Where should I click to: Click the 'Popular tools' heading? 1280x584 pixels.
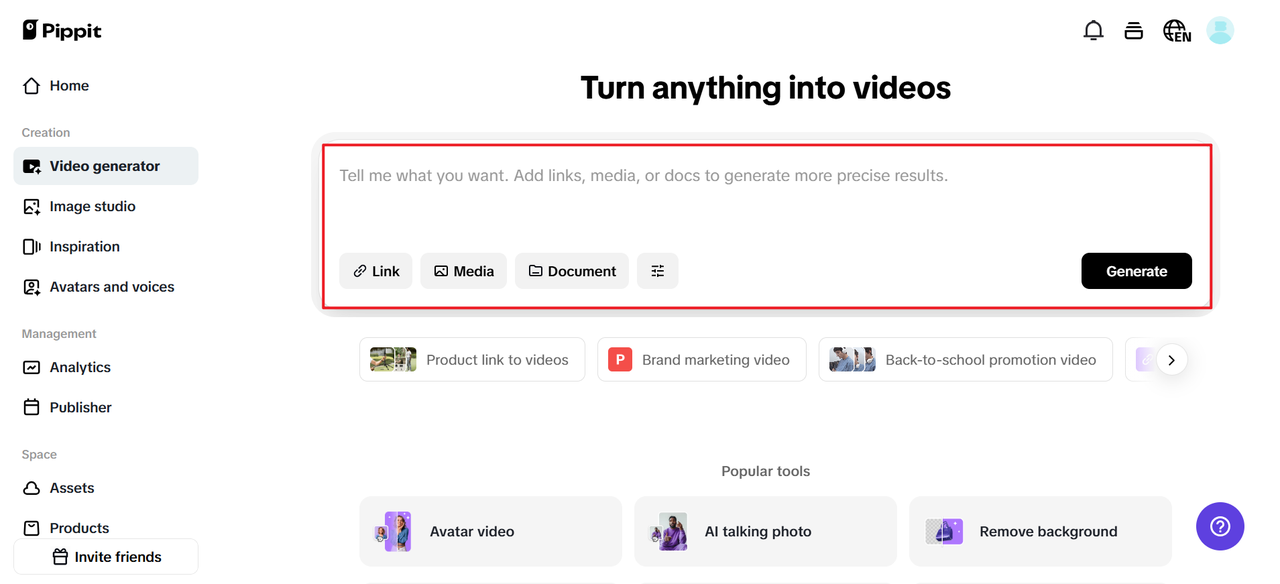coord(766,471)
